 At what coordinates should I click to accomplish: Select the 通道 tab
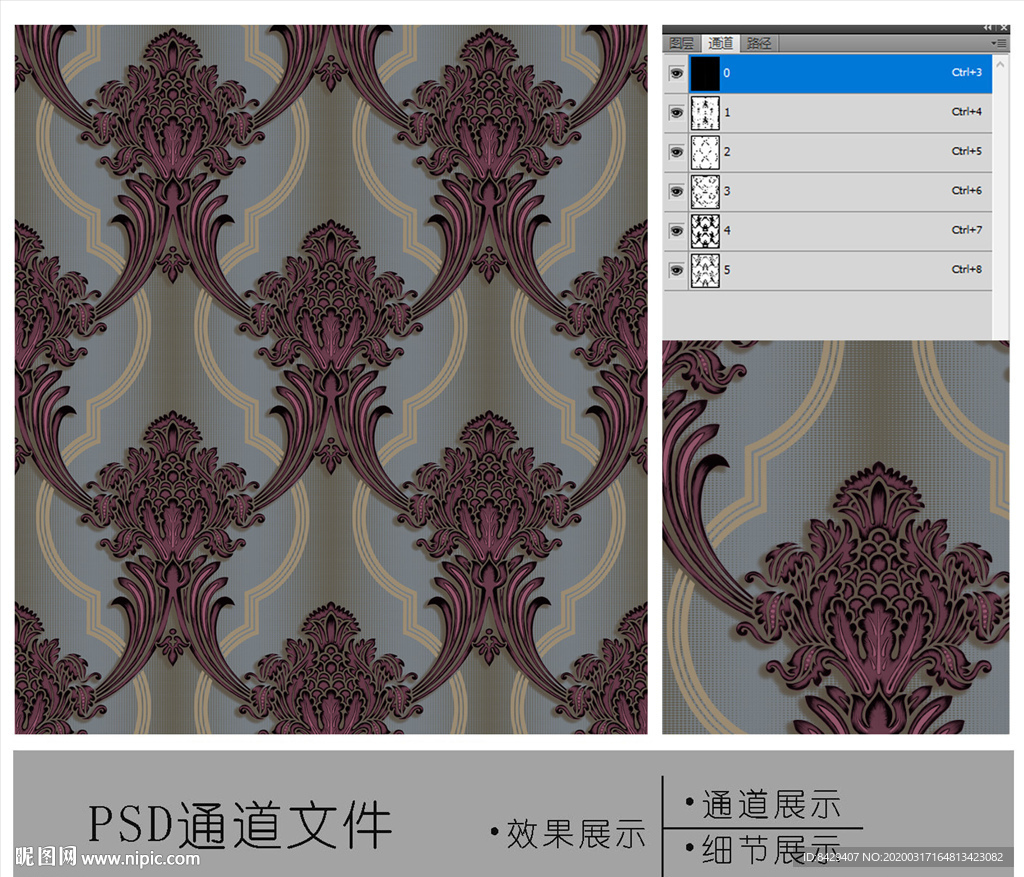pyautogui.click(x=720, y=43)
